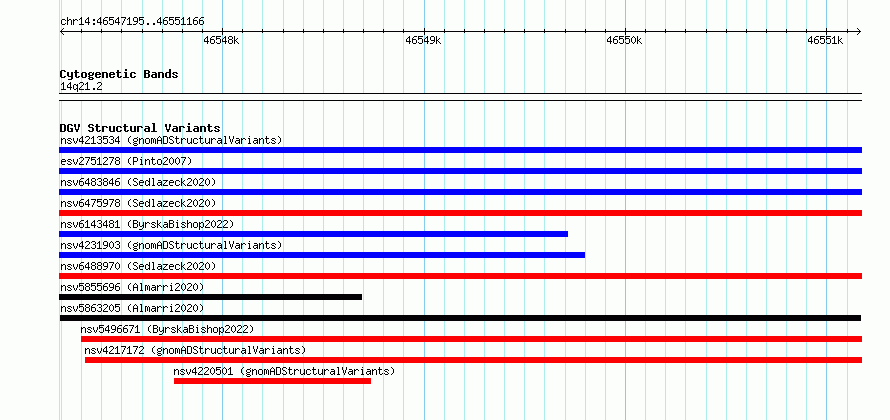The width and height of the screenshot is (890, 420).
Task: Select the blue bar under nsv6483846
Action: (x=460, y=192)
